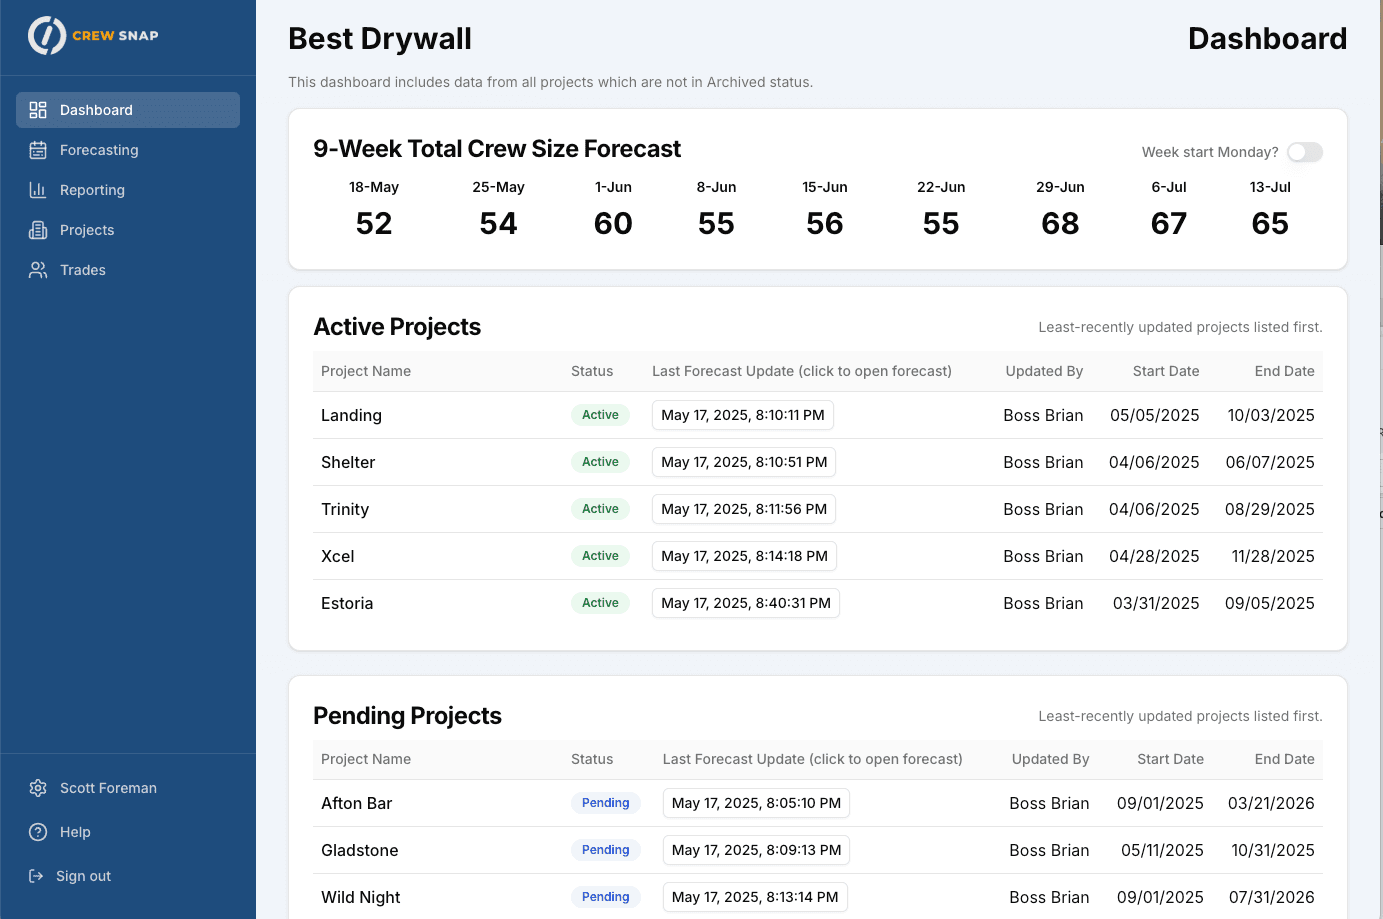Click the Gladstone project name

click(x=360, y=850)
